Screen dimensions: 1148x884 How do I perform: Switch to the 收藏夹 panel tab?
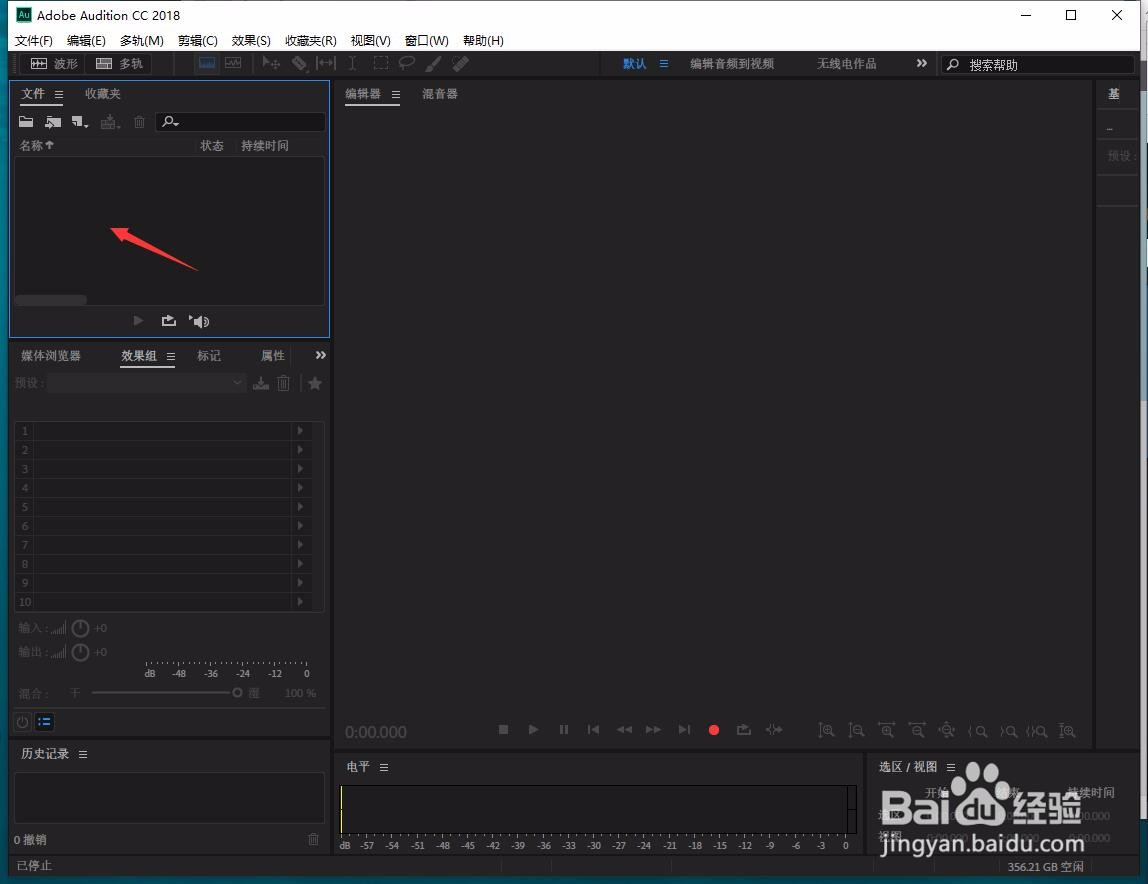102,94
